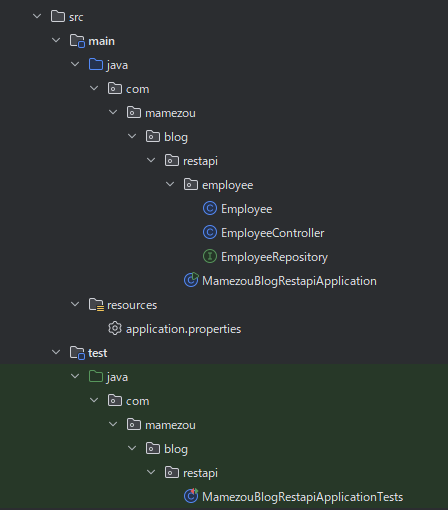Click the MamezouBlogRestapiApplicationTests test class icon
The height and width of the screenshot is (510, 448).
191,496
